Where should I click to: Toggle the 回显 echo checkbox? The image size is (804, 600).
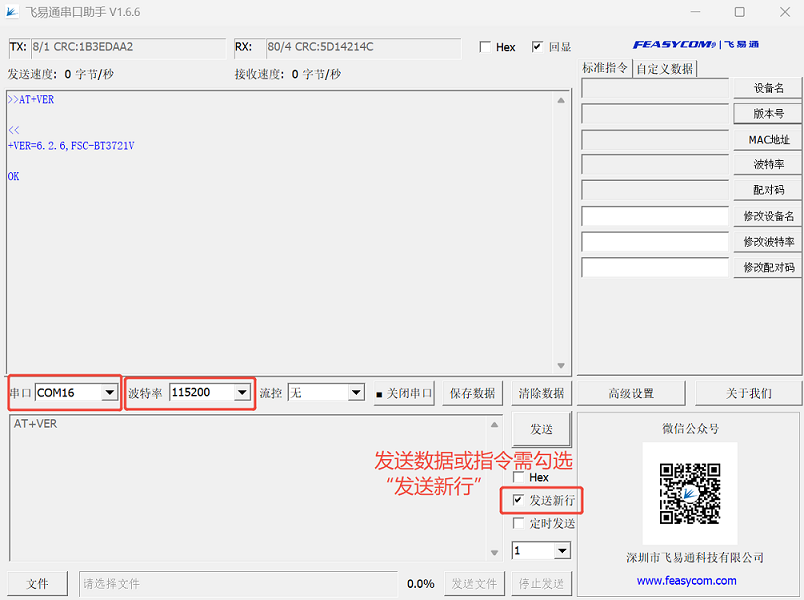[538, 47]
